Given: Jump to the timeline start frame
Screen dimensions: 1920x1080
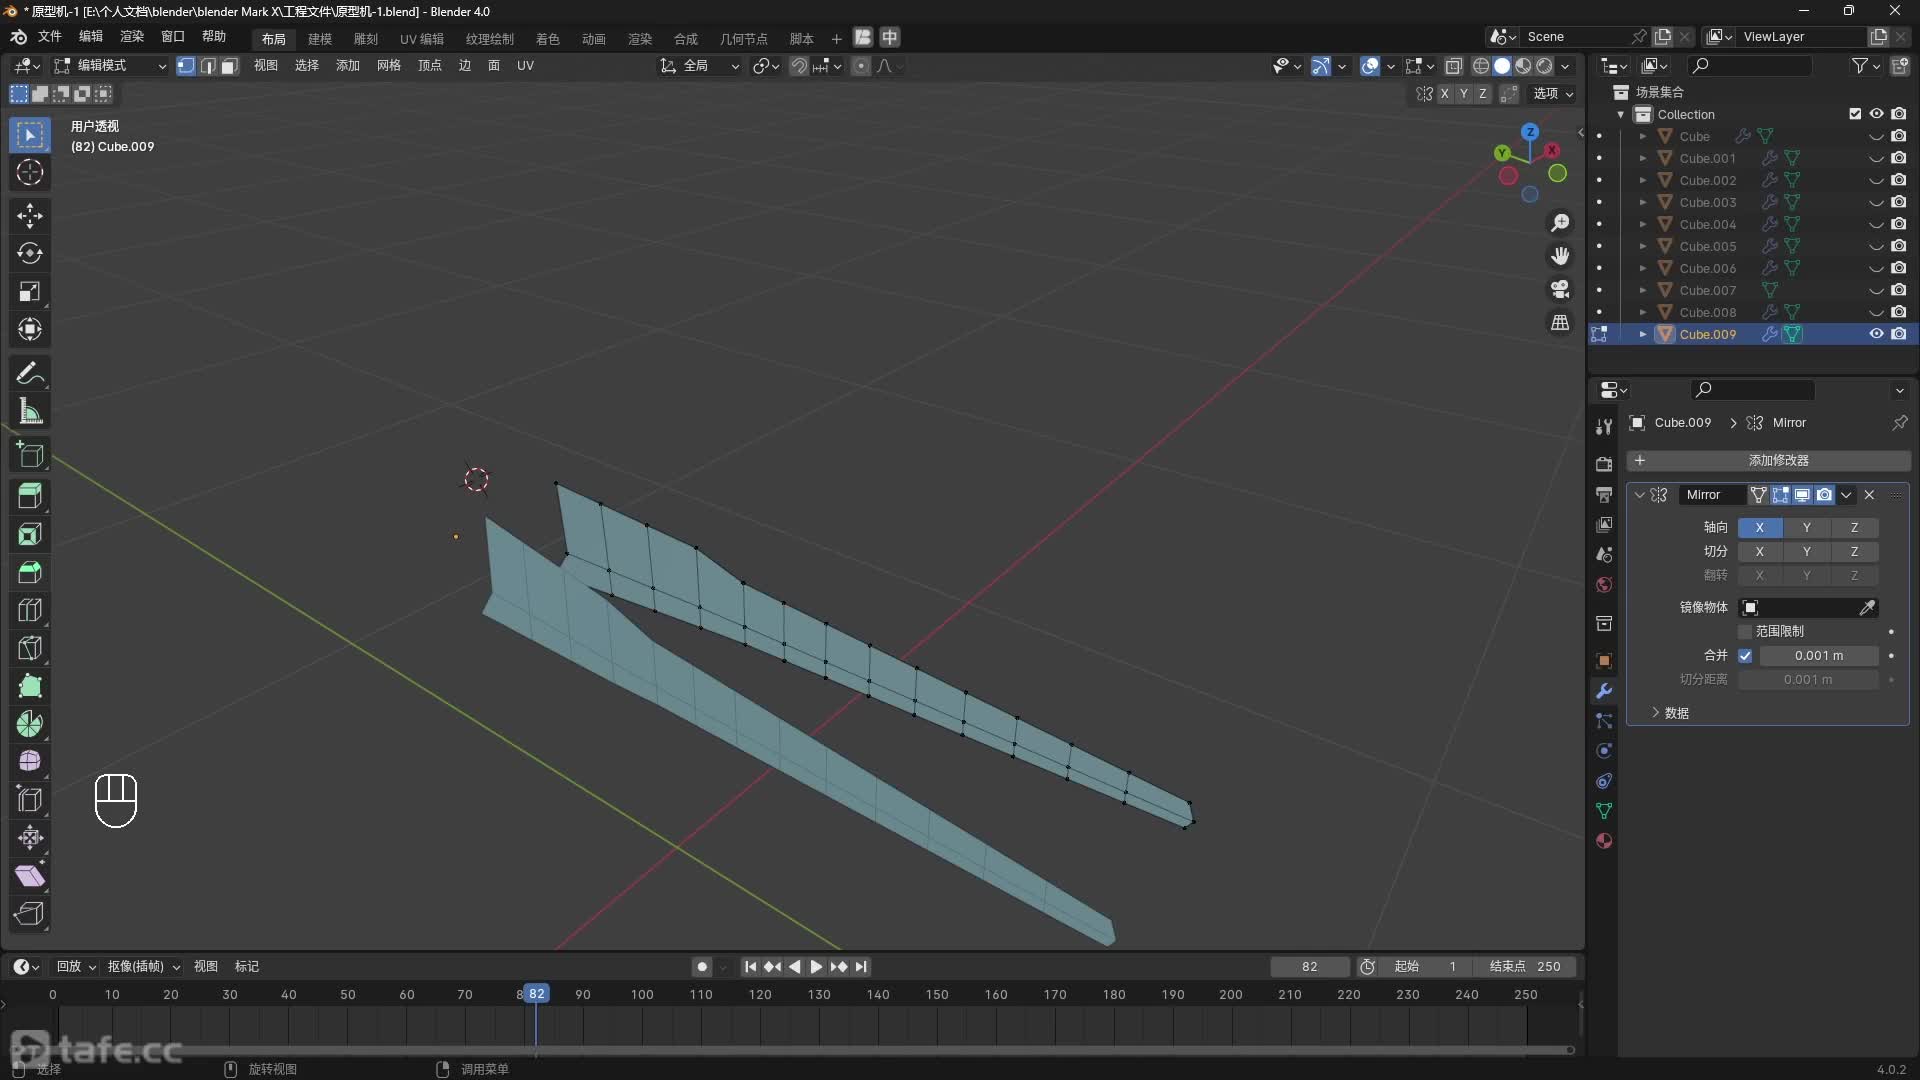Looking at the screenshot, I should 750,967.
